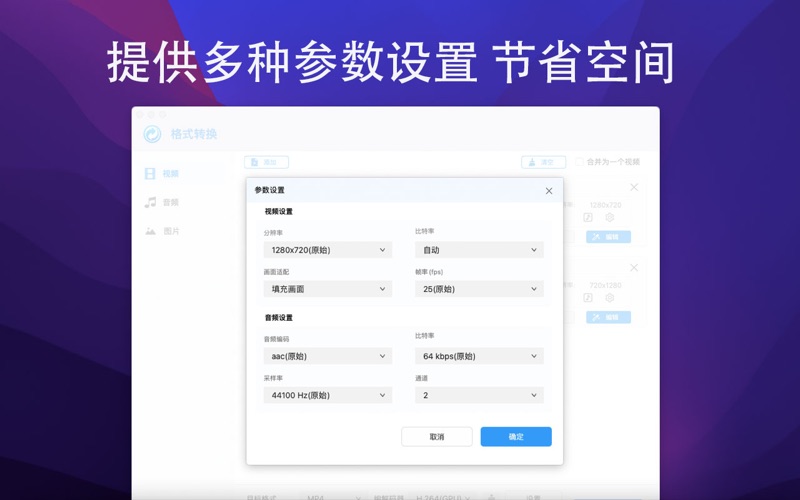Open gear settings on the 720x1280 card
This screenshot has width=800, height=500.
[610, 297]
